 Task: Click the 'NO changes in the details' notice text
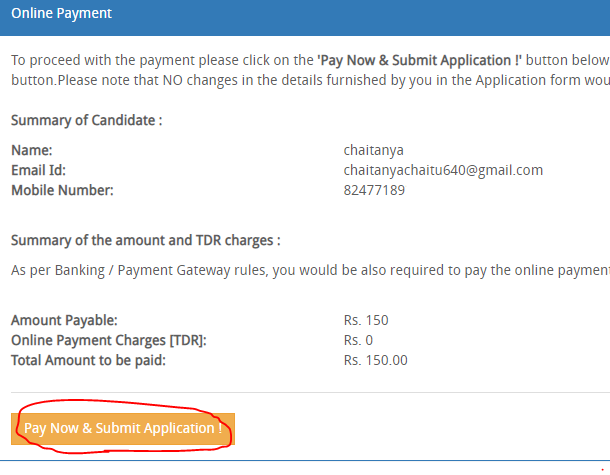click(x=243, y=81)
